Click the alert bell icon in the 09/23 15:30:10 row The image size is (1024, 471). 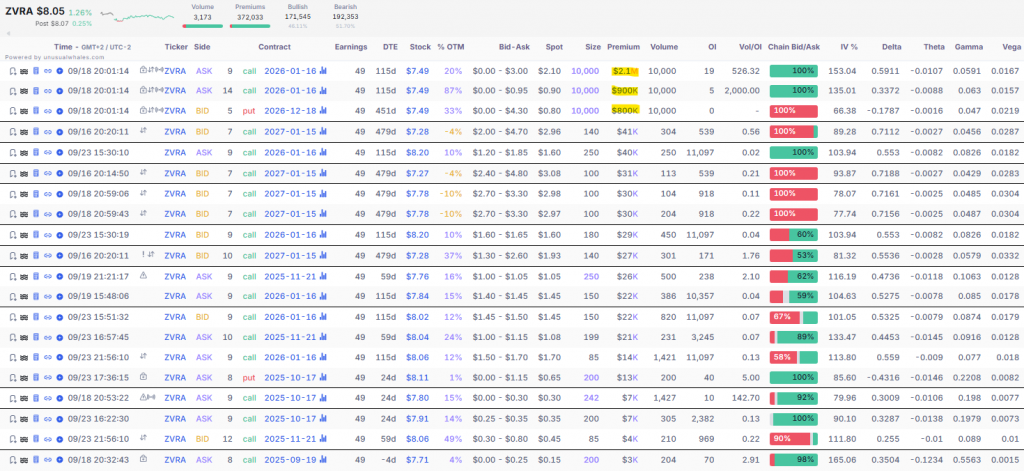12,152
